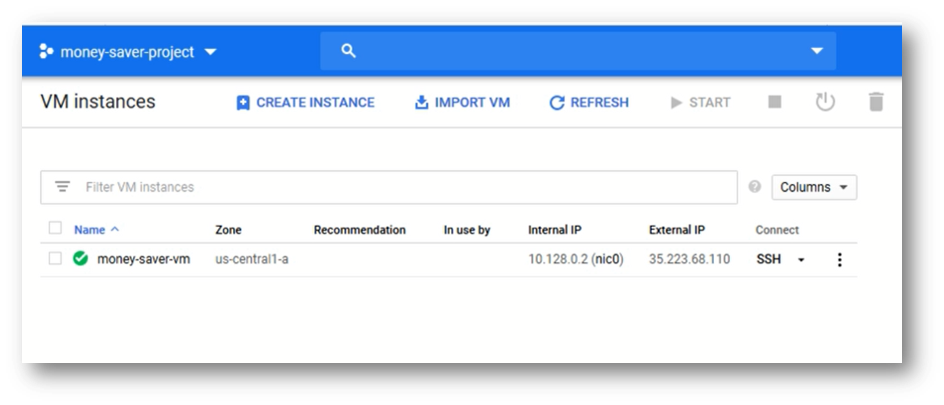The image size is (944, 405).
Task: Open the nic0 network interface link
Action: point(607,259)
